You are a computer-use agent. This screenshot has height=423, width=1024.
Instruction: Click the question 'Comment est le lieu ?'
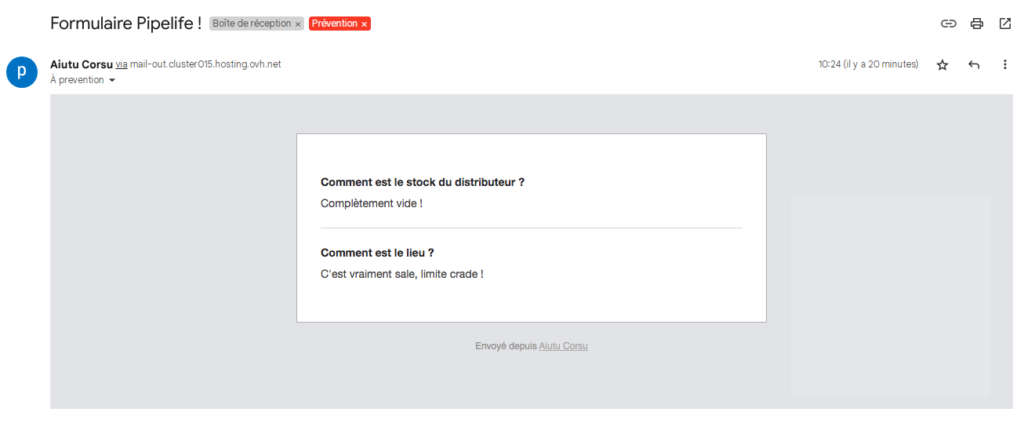pos(377,253)
